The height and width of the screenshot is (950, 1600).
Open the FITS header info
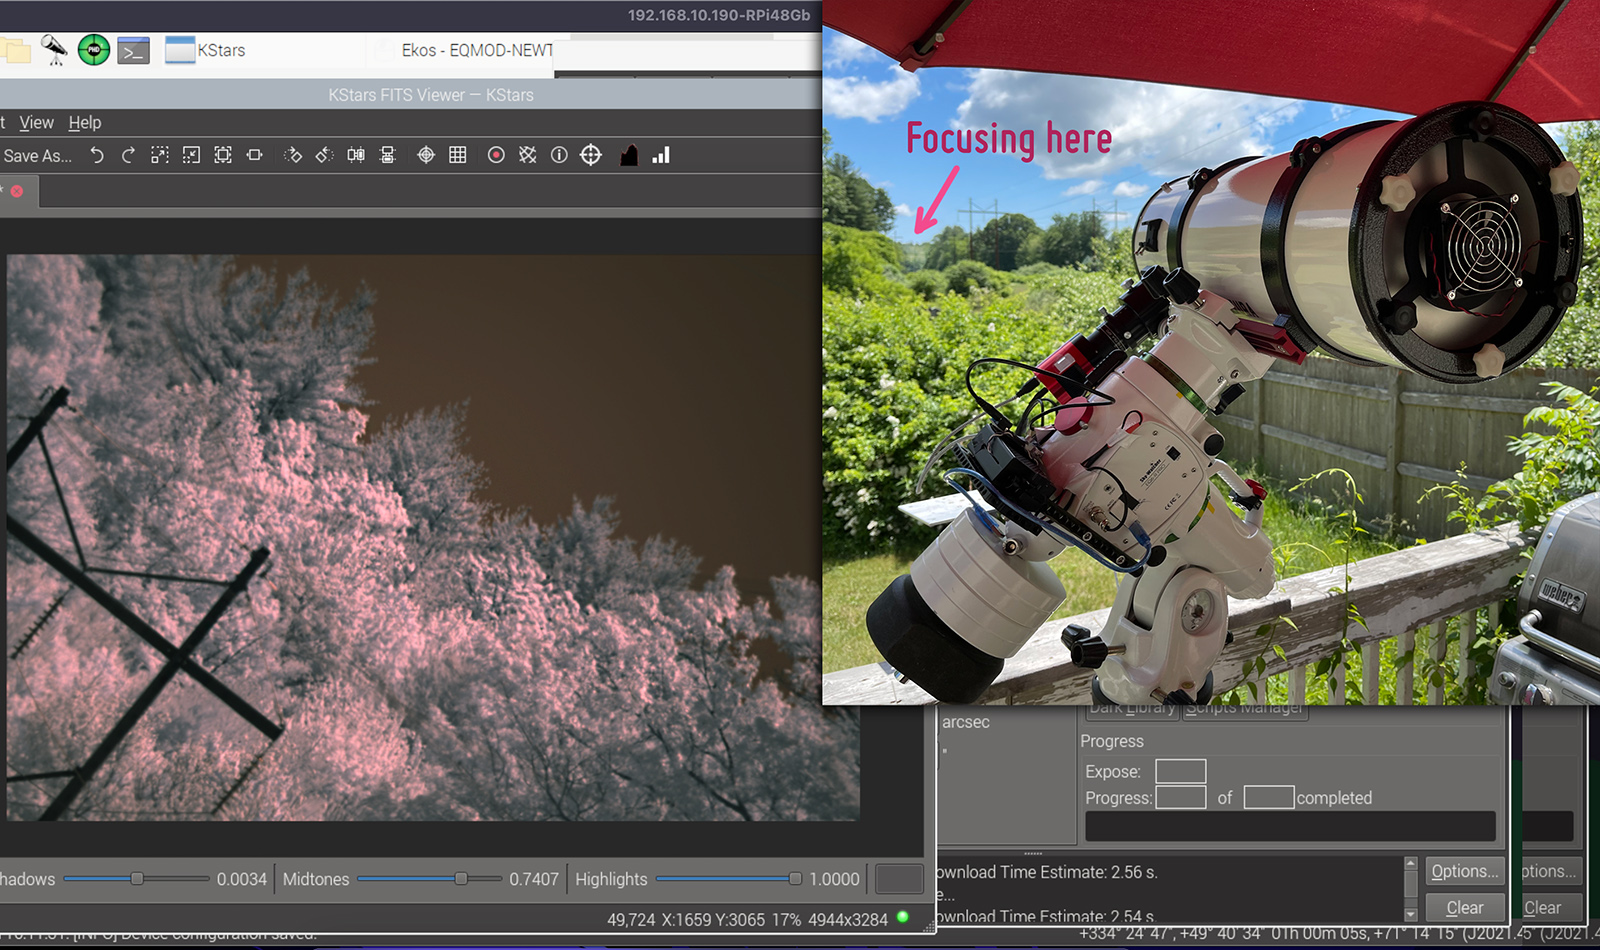(559, 155)
